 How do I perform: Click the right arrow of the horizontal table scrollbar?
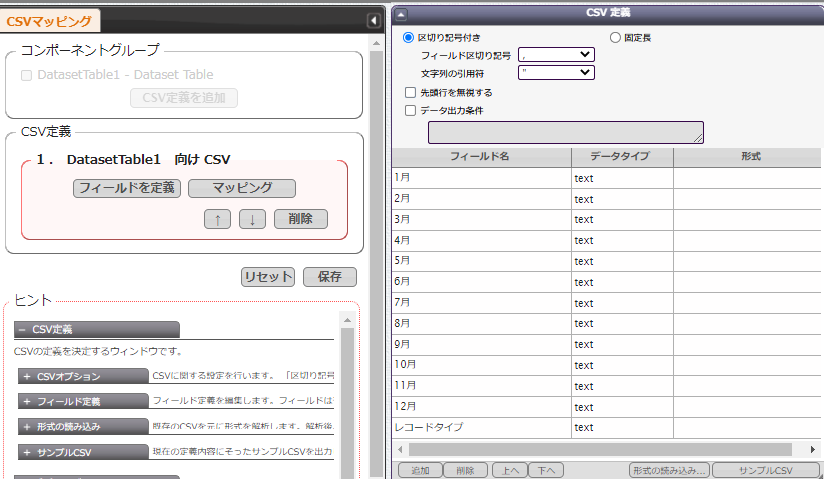tap(812, 450)
